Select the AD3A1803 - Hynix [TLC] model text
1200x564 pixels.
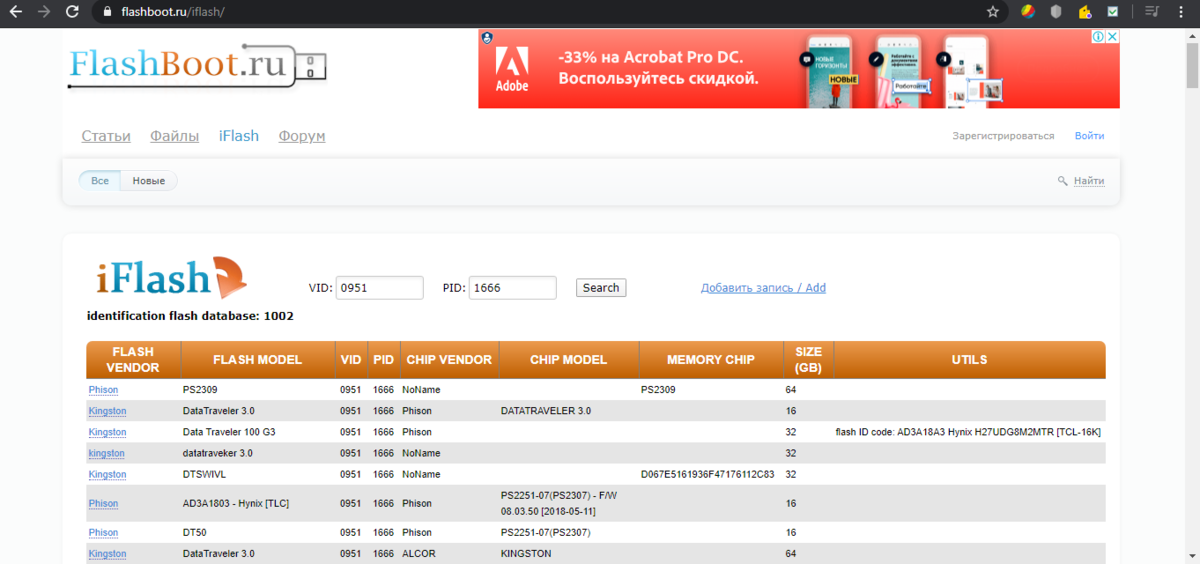tap(236, 503)
